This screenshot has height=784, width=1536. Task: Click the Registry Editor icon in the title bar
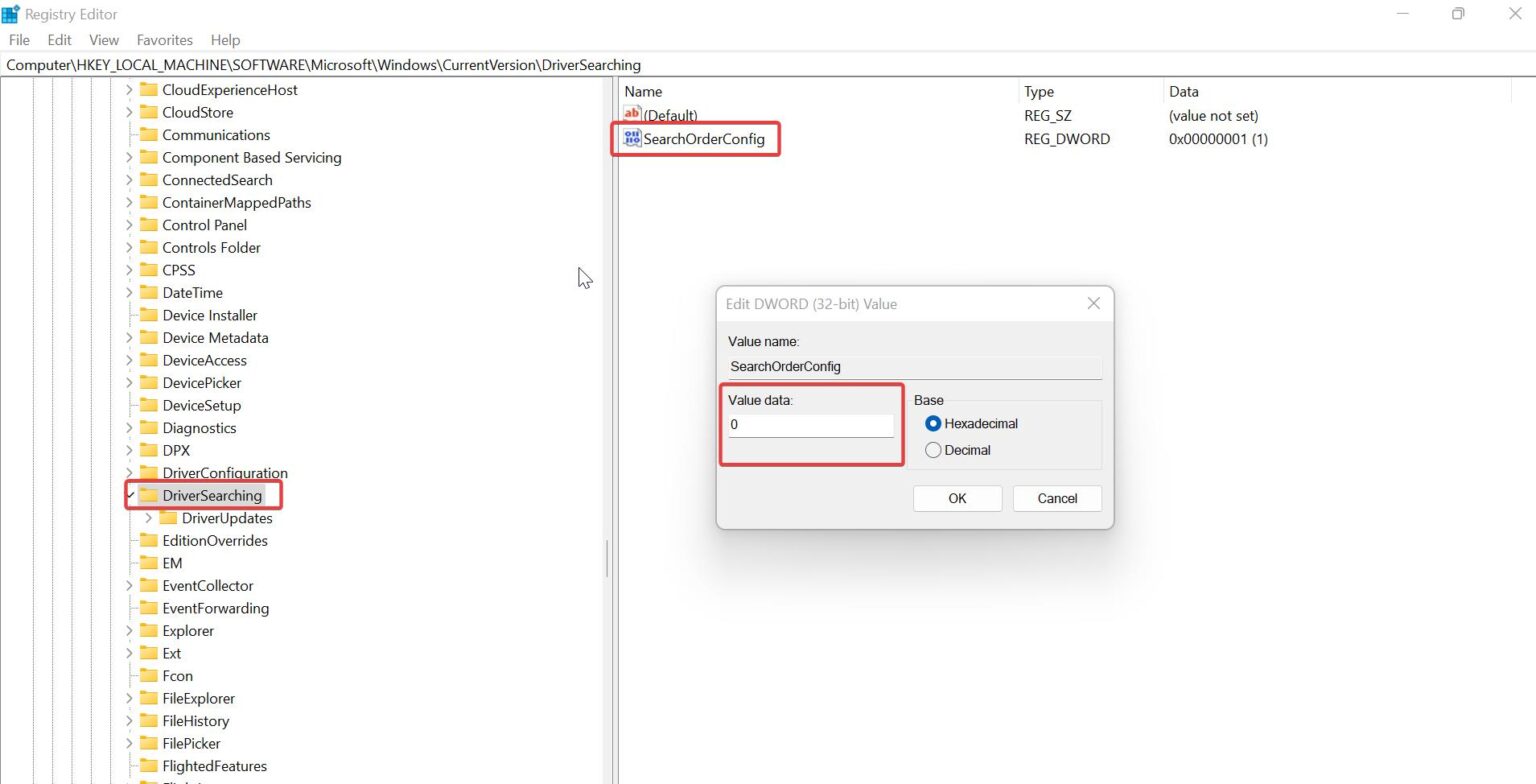pos(11,13)
